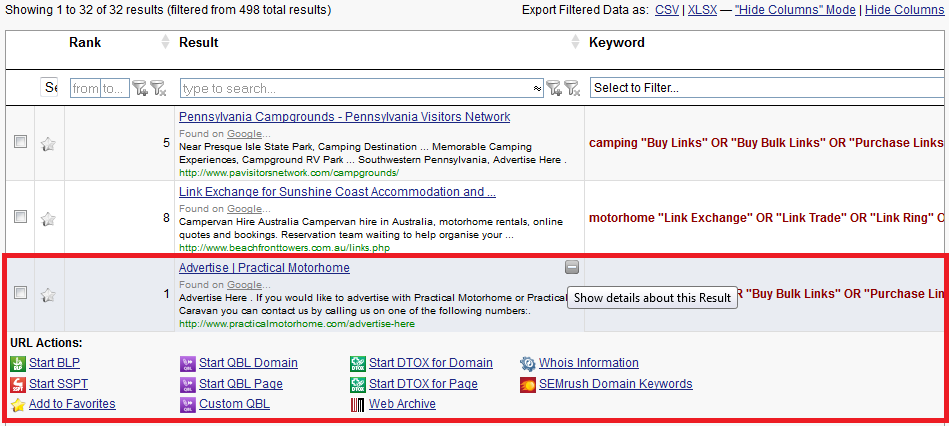Click the Start BLP link

tap(54, 363)
